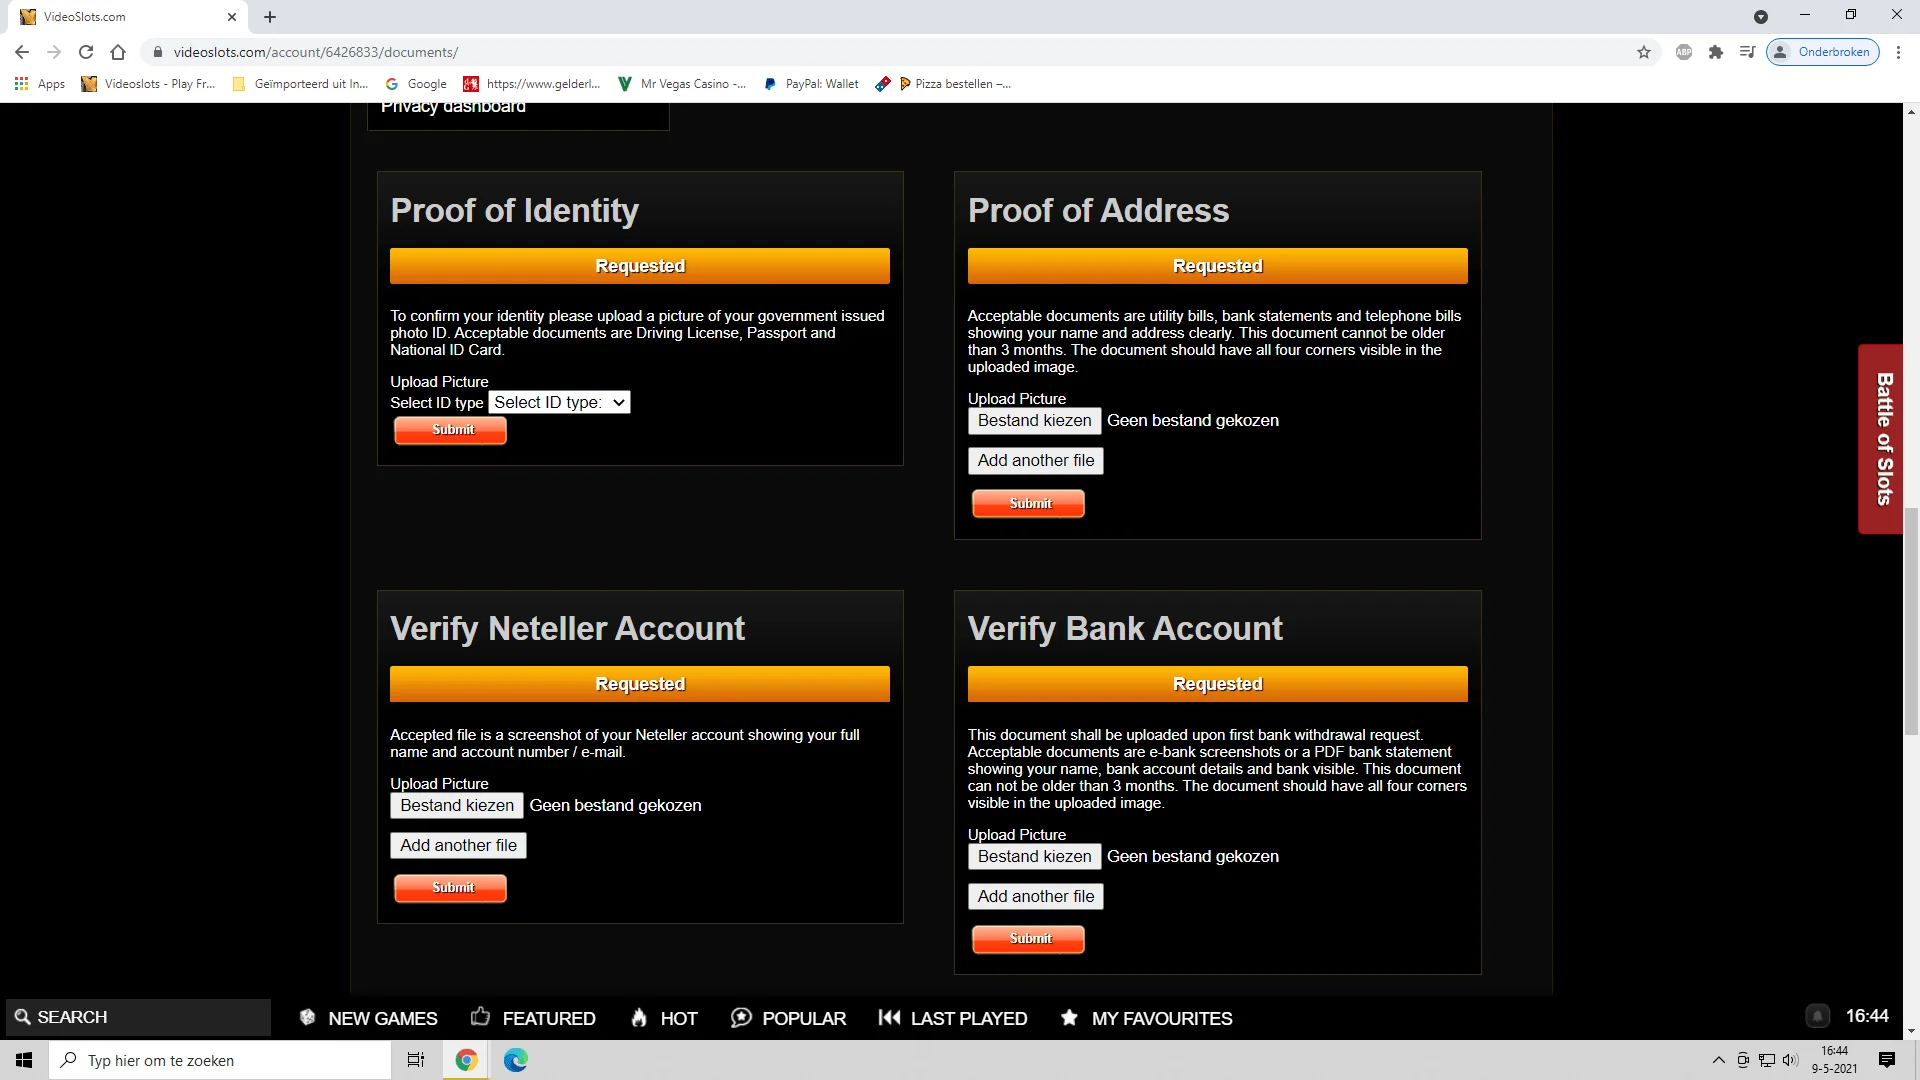Open the Apps grid shortcut
The height and width of the screenshot is (1080, 1920).
(40, 84)
